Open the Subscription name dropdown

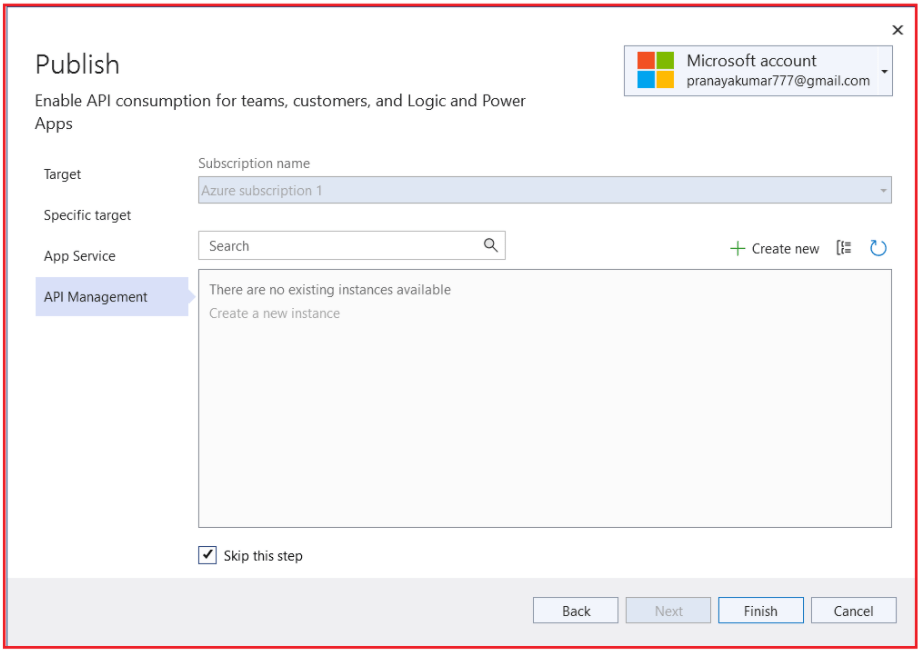pos(544,190)
